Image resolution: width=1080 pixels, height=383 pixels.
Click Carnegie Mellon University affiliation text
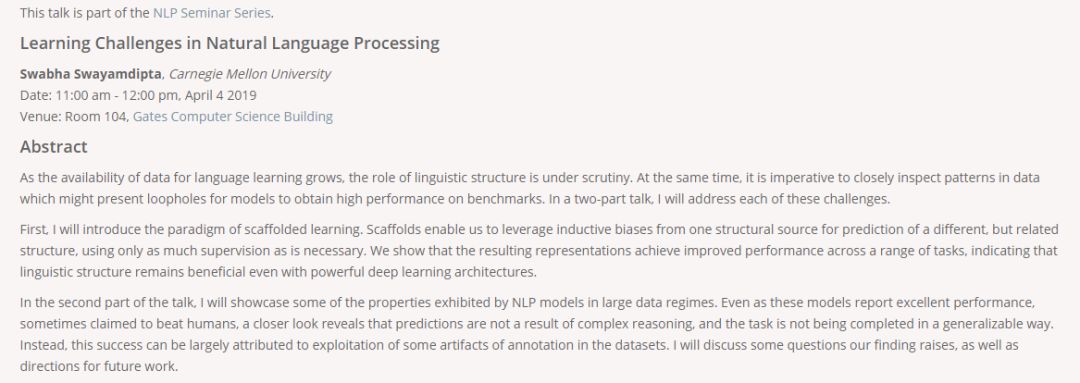tap(249, 74)
